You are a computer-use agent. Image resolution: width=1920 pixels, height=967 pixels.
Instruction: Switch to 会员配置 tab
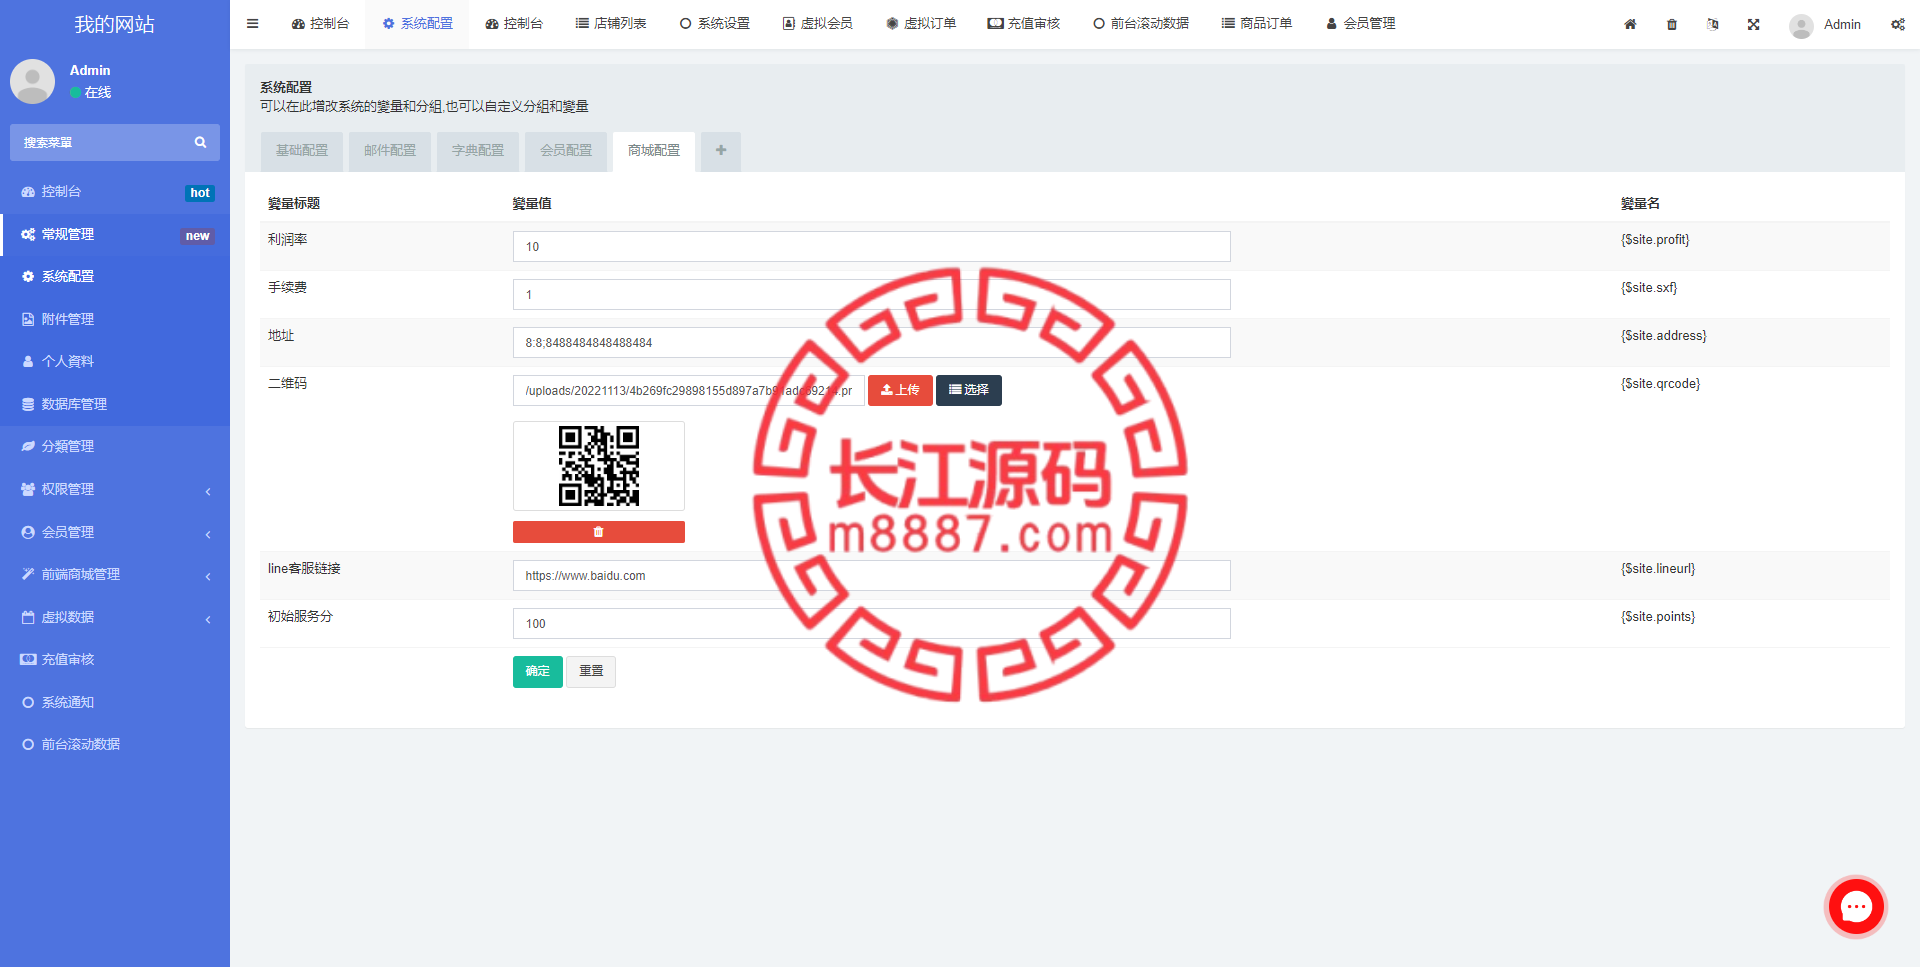tap(566, 151)
